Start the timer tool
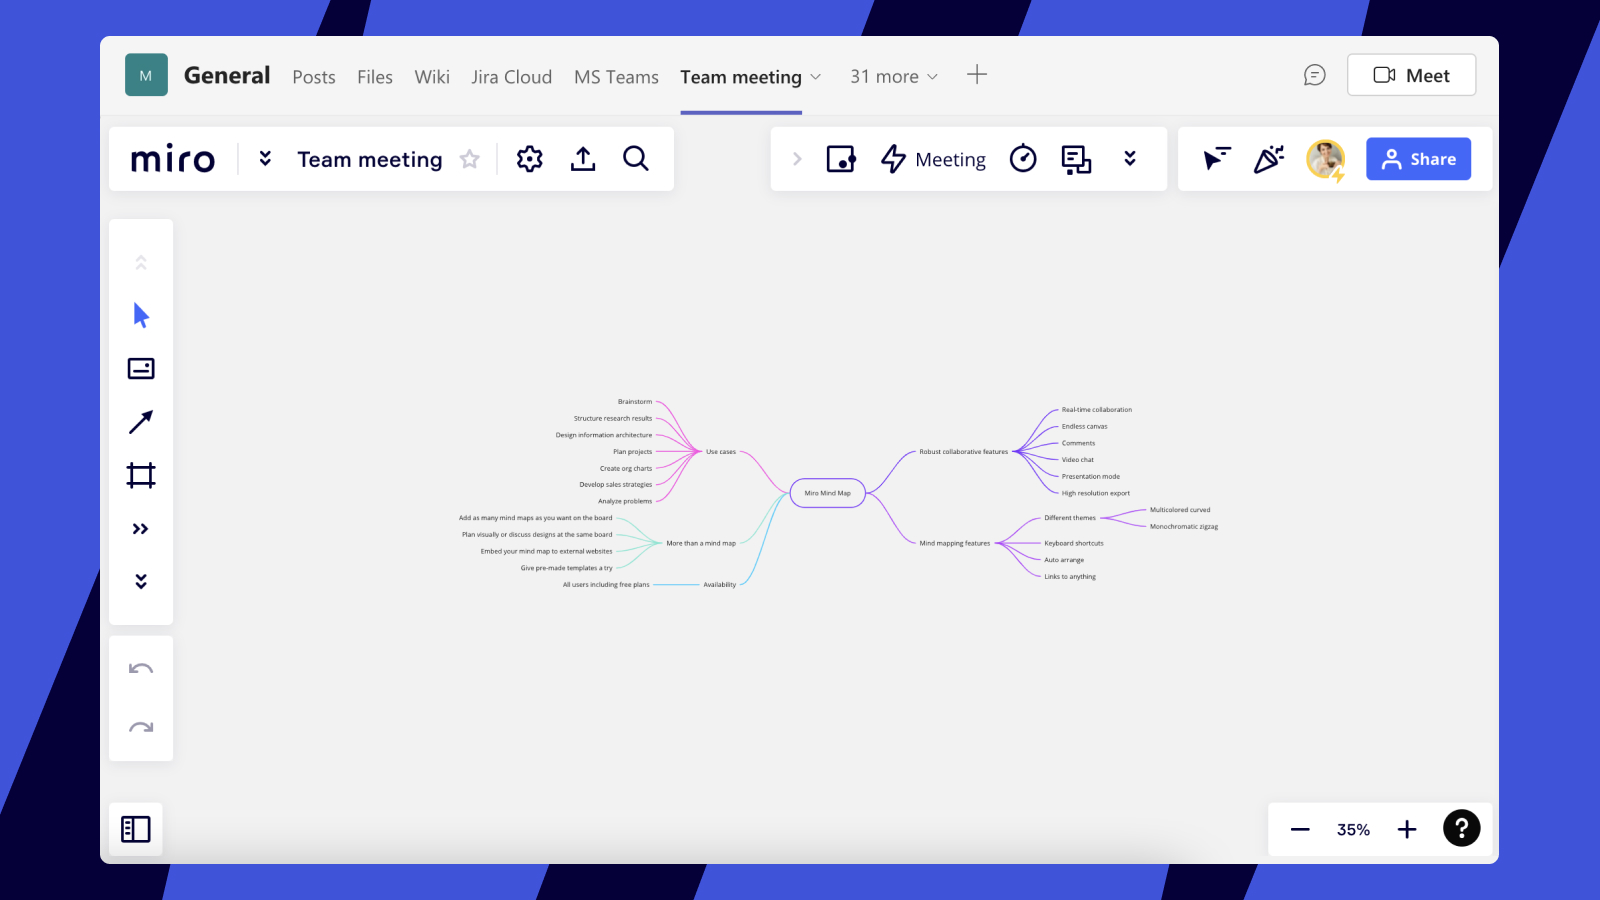 click(1023, 159)
